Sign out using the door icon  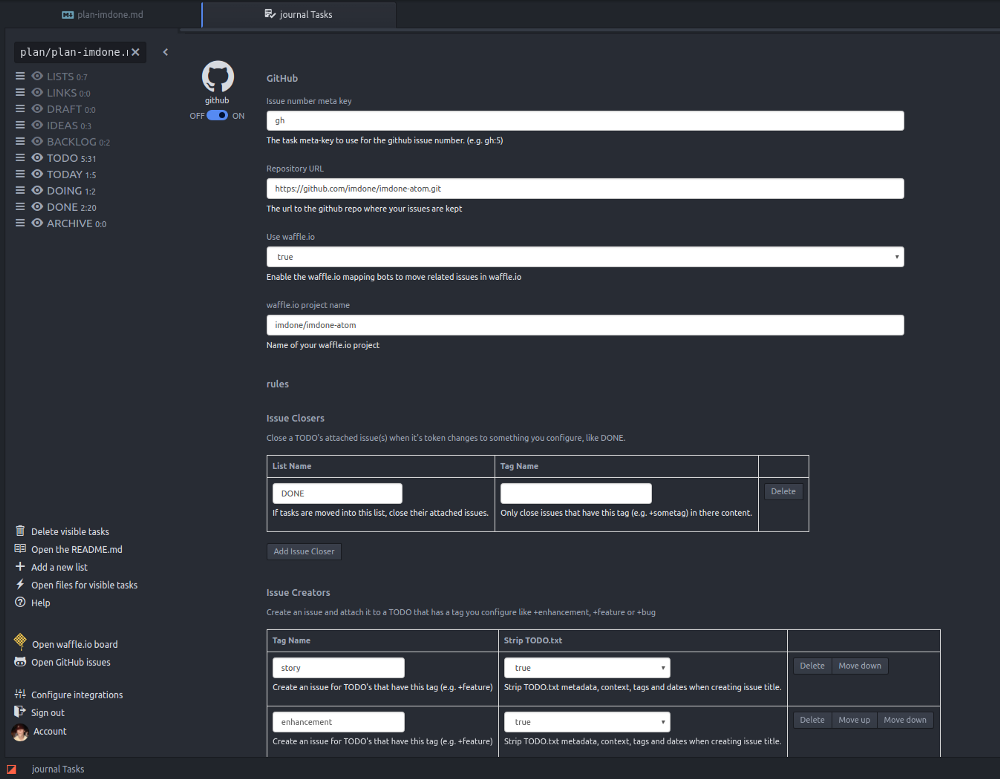(x=20, y=712)
